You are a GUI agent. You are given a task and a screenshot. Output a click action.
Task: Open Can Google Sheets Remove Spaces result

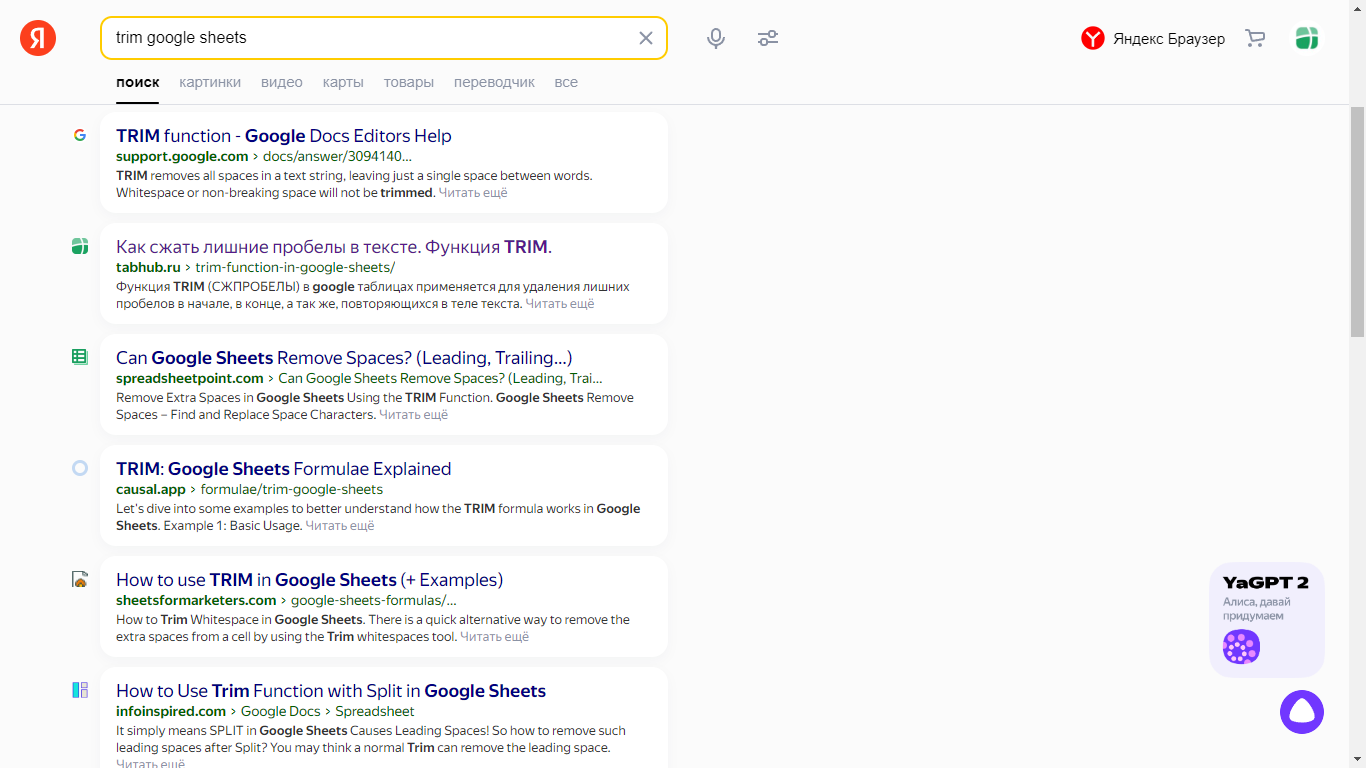pyautogui.click(x=344, y=358)
